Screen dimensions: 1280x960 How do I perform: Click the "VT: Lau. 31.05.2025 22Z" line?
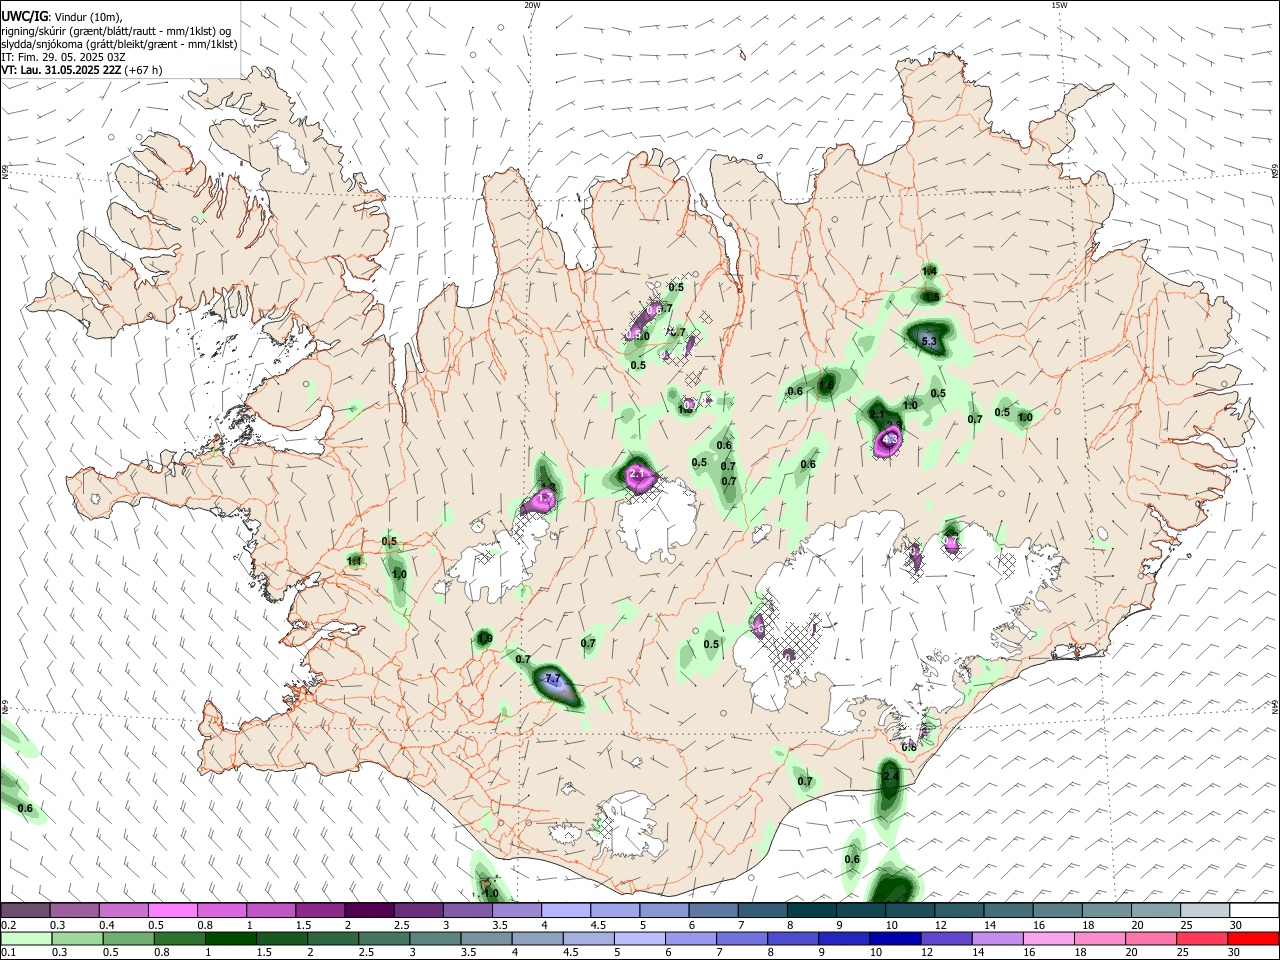tap(60, 70)
